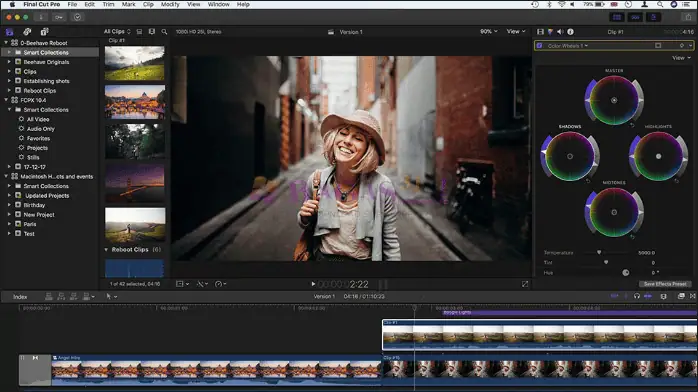Open the Transitions browser icon
Viewport: 698px width, 392px height.
pos(693,296)
